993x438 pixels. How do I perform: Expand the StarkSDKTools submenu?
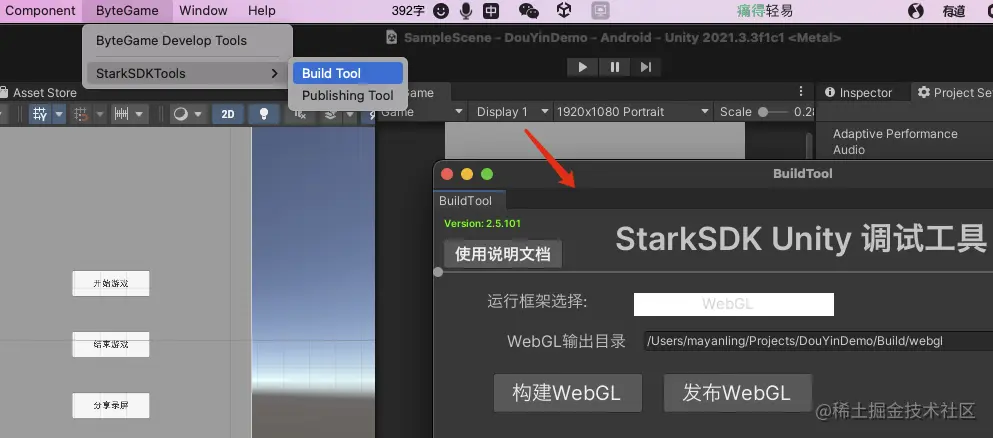[x=187, y=73]
